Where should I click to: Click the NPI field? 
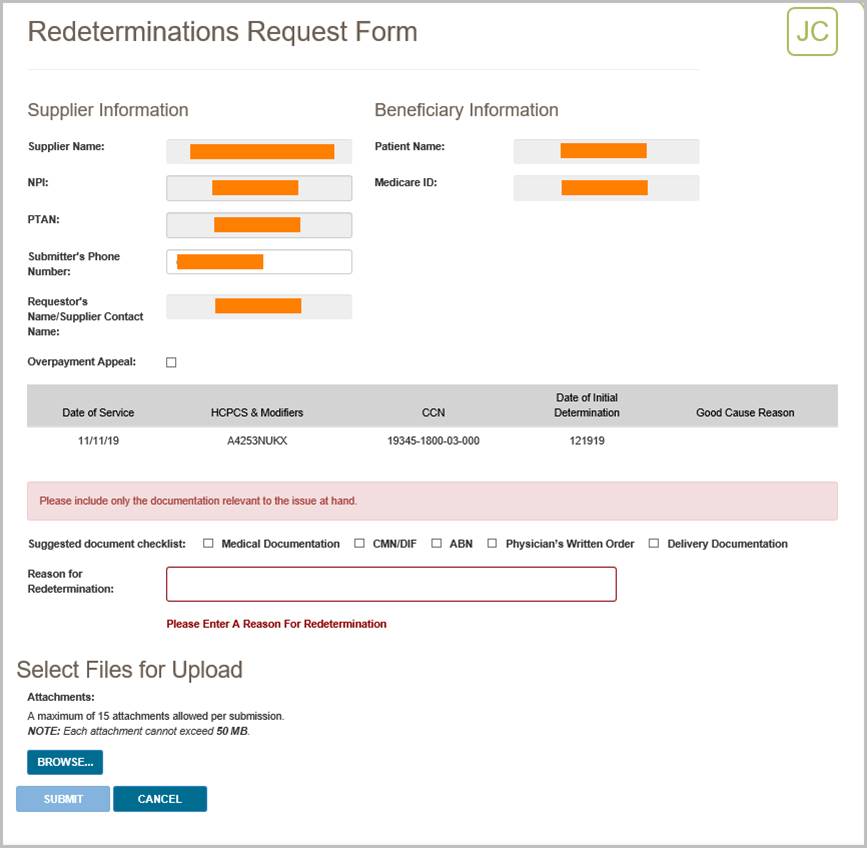click(x=258, y=187)
